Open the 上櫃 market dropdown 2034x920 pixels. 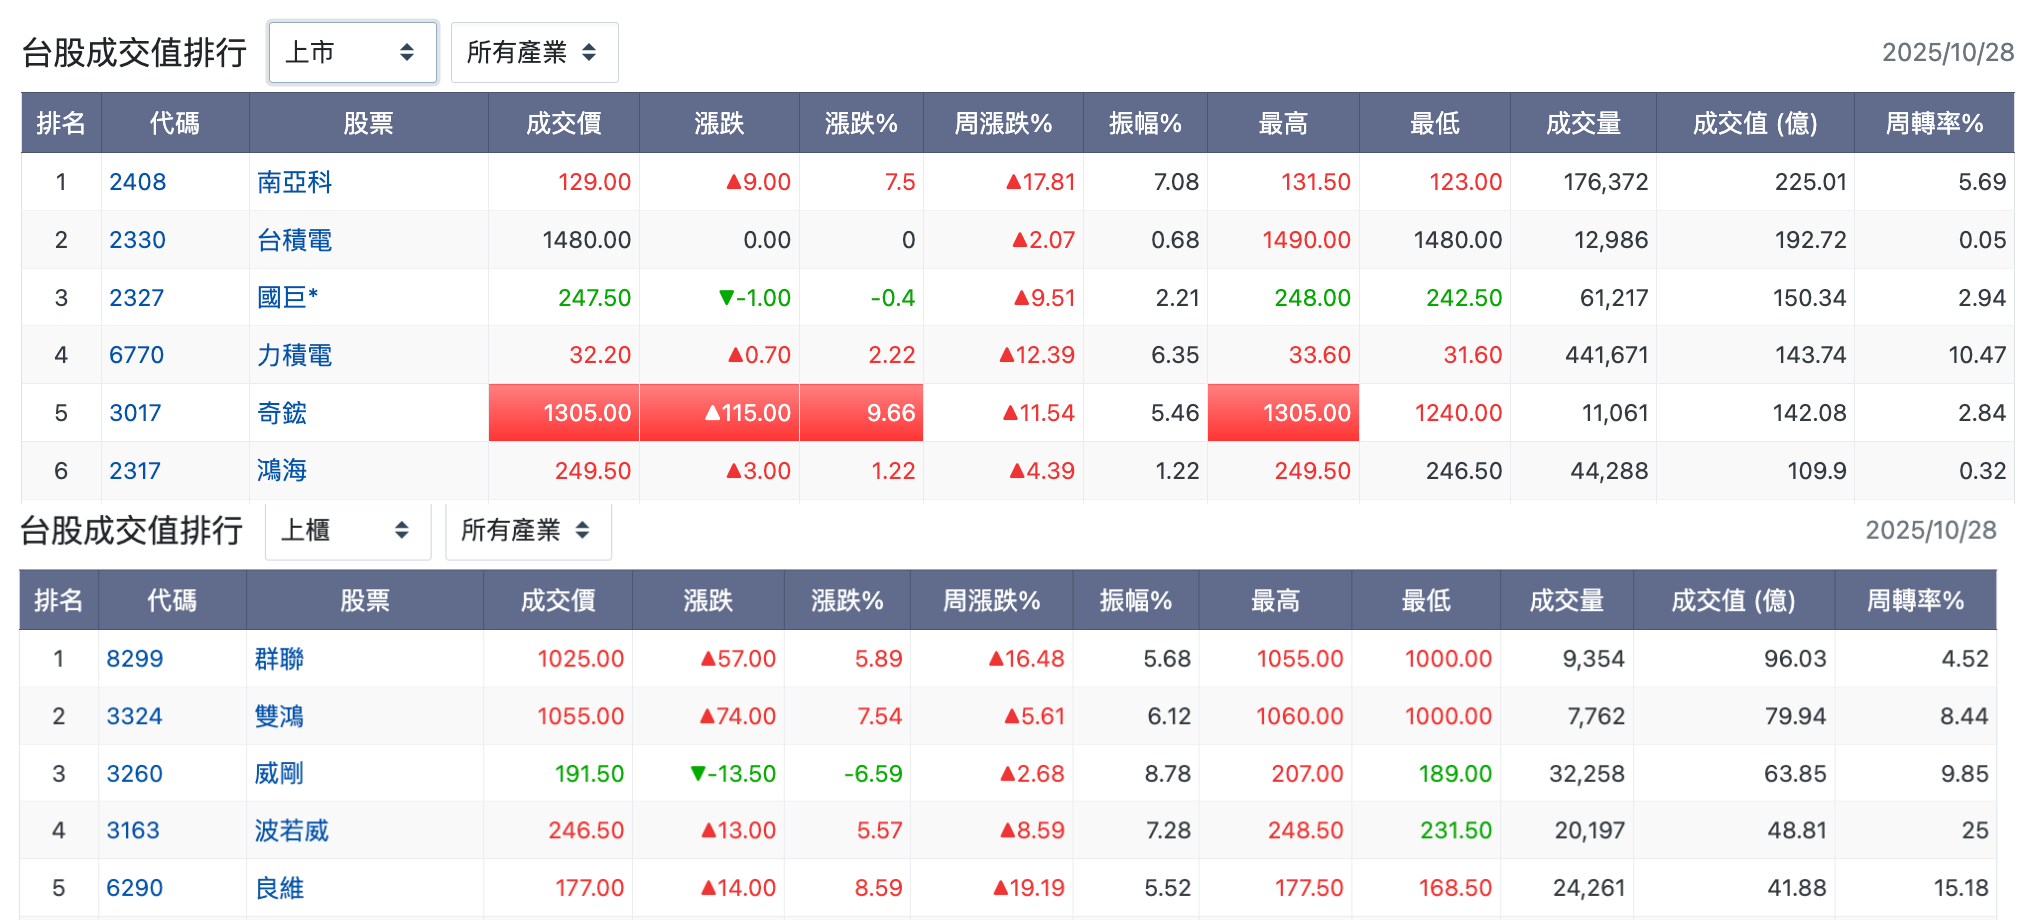[347, 530]
